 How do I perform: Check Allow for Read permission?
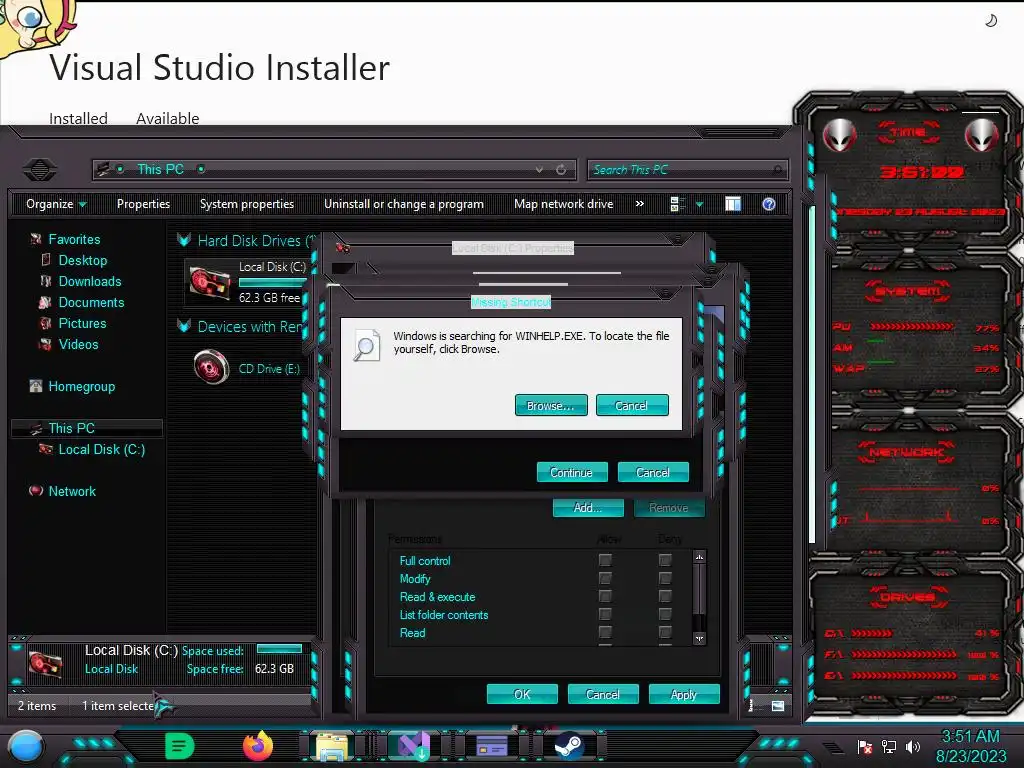[605, 632]
